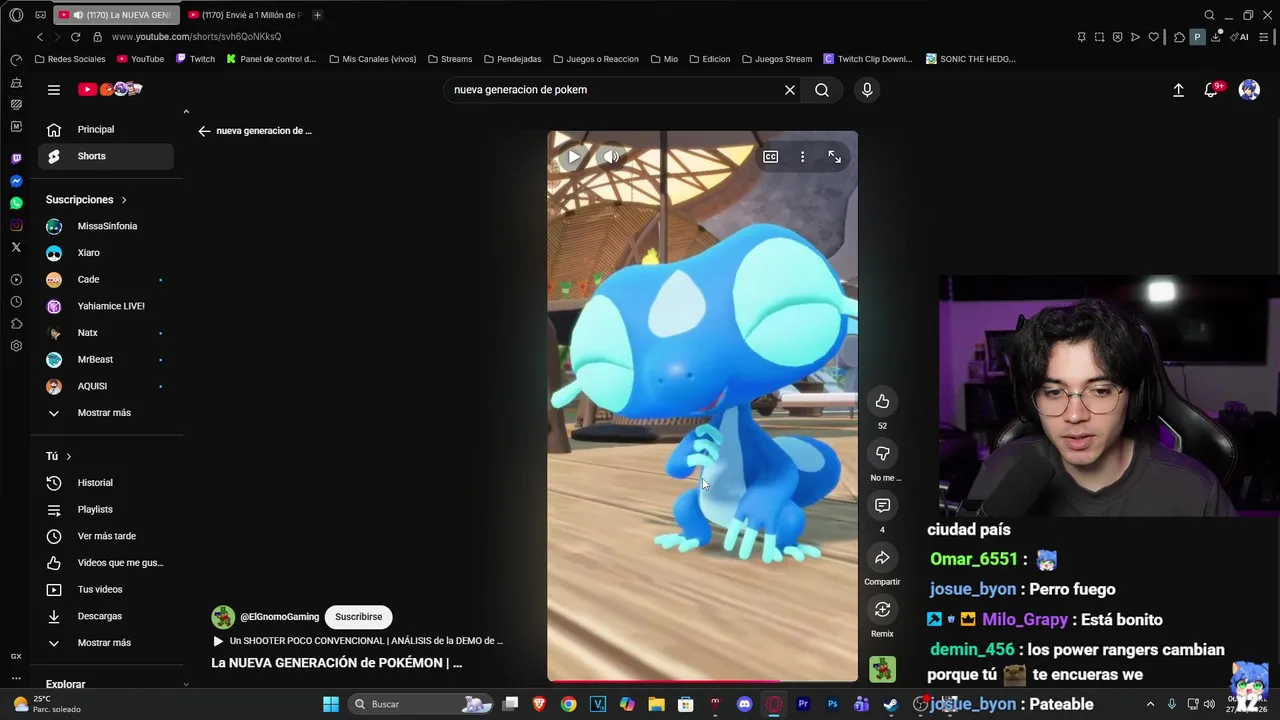
Task: Open the Short's comments panel
Action: coord(882,506)
